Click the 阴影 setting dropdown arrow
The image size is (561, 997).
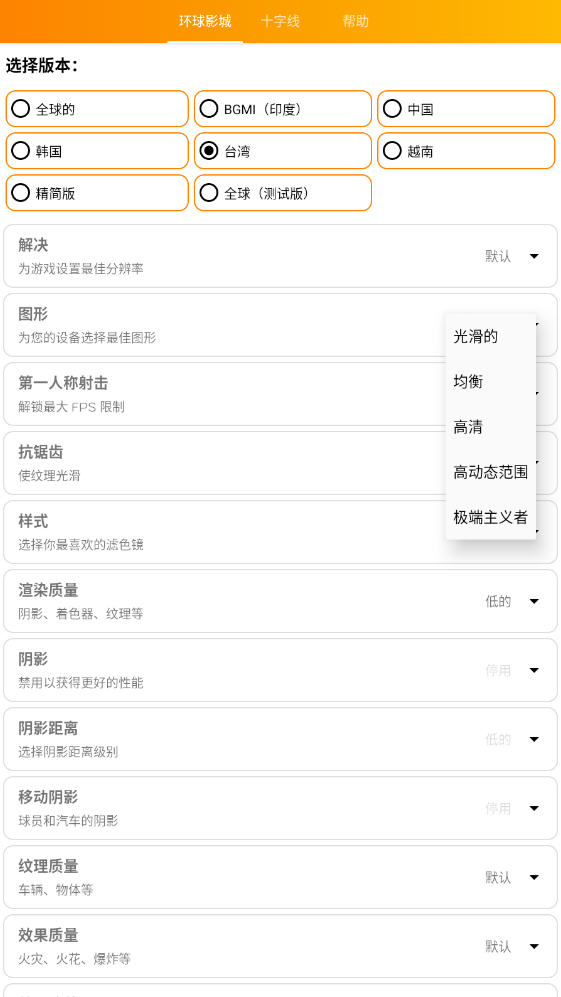(534, 670)
